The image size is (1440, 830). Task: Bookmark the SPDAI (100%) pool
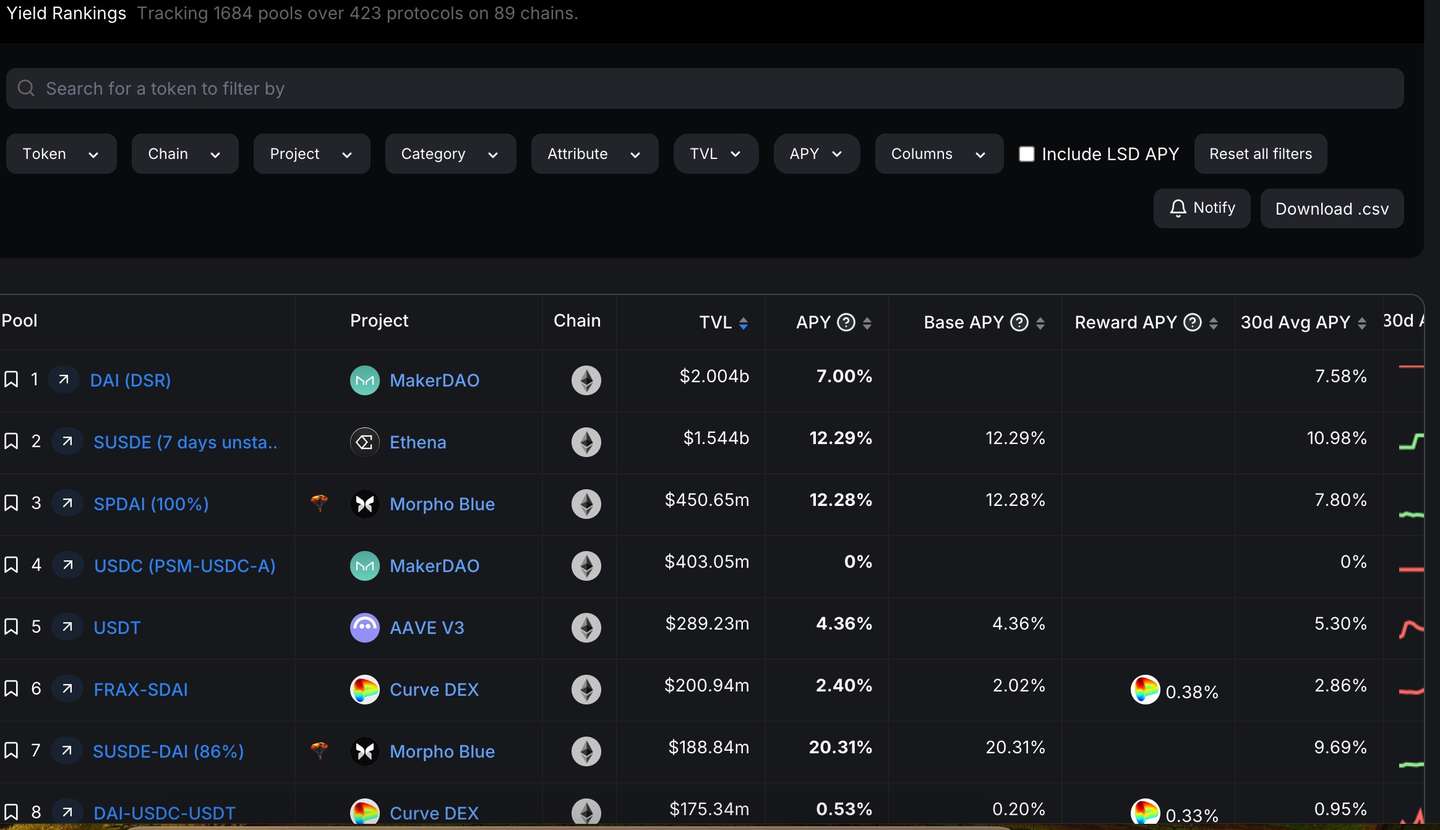[11, 504]
